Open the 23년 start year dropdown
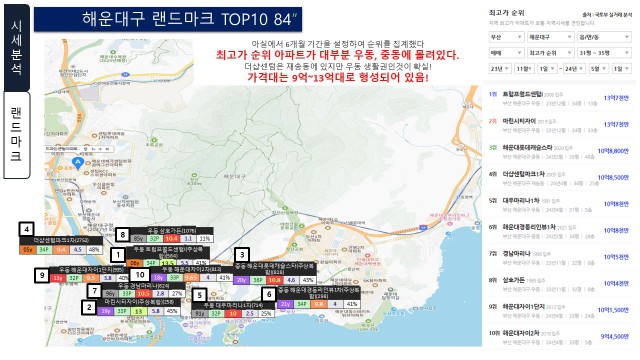The image size is (640, 360). 500,69
